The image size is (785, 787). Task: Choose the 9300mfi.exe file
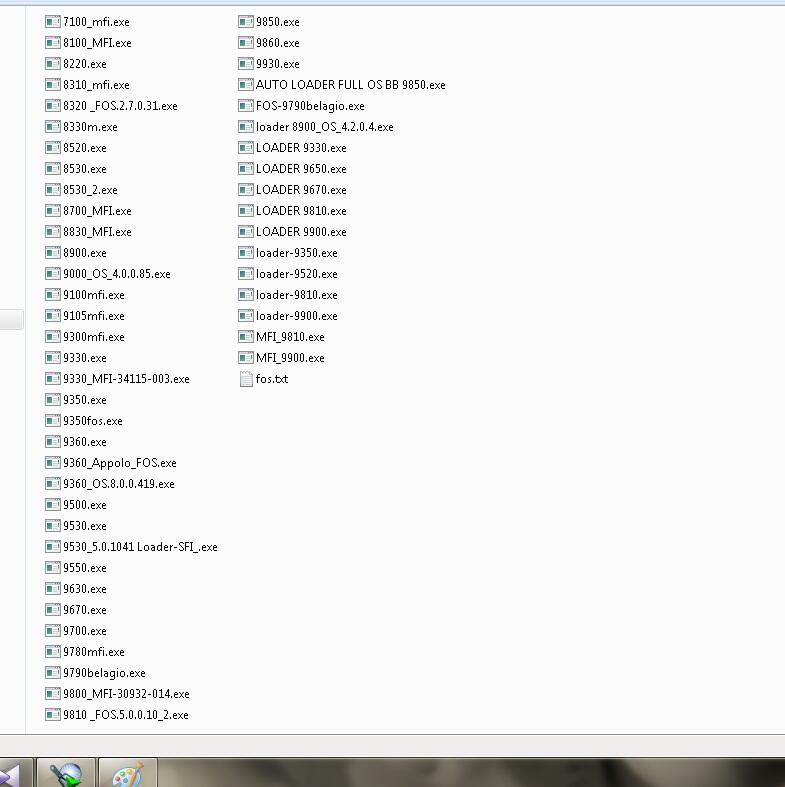tap(94, 337)
